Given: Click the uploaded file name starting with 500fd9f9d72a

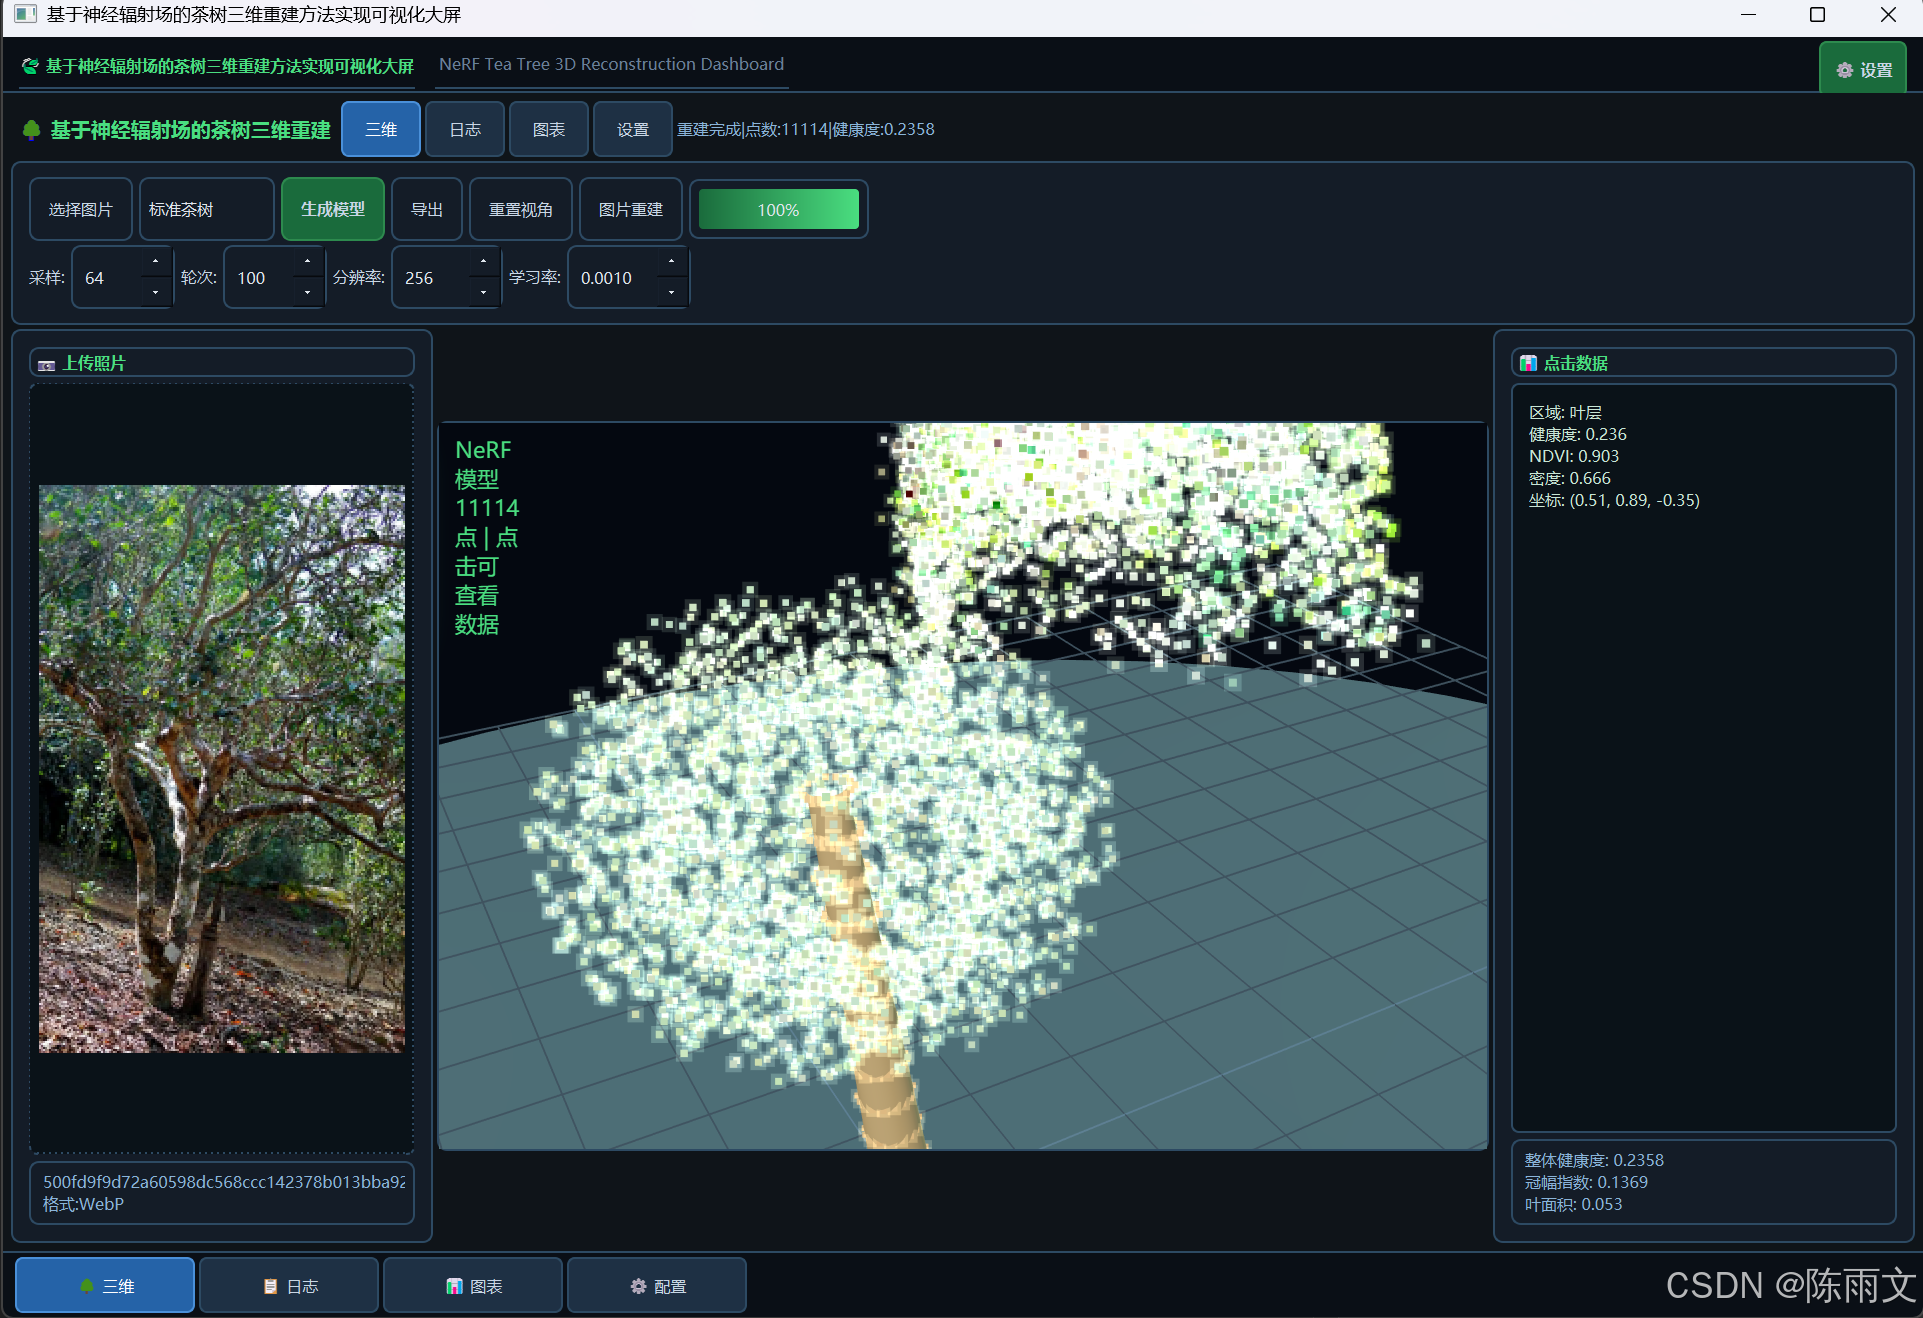Looking at the screenshot, I should 224,1182.
